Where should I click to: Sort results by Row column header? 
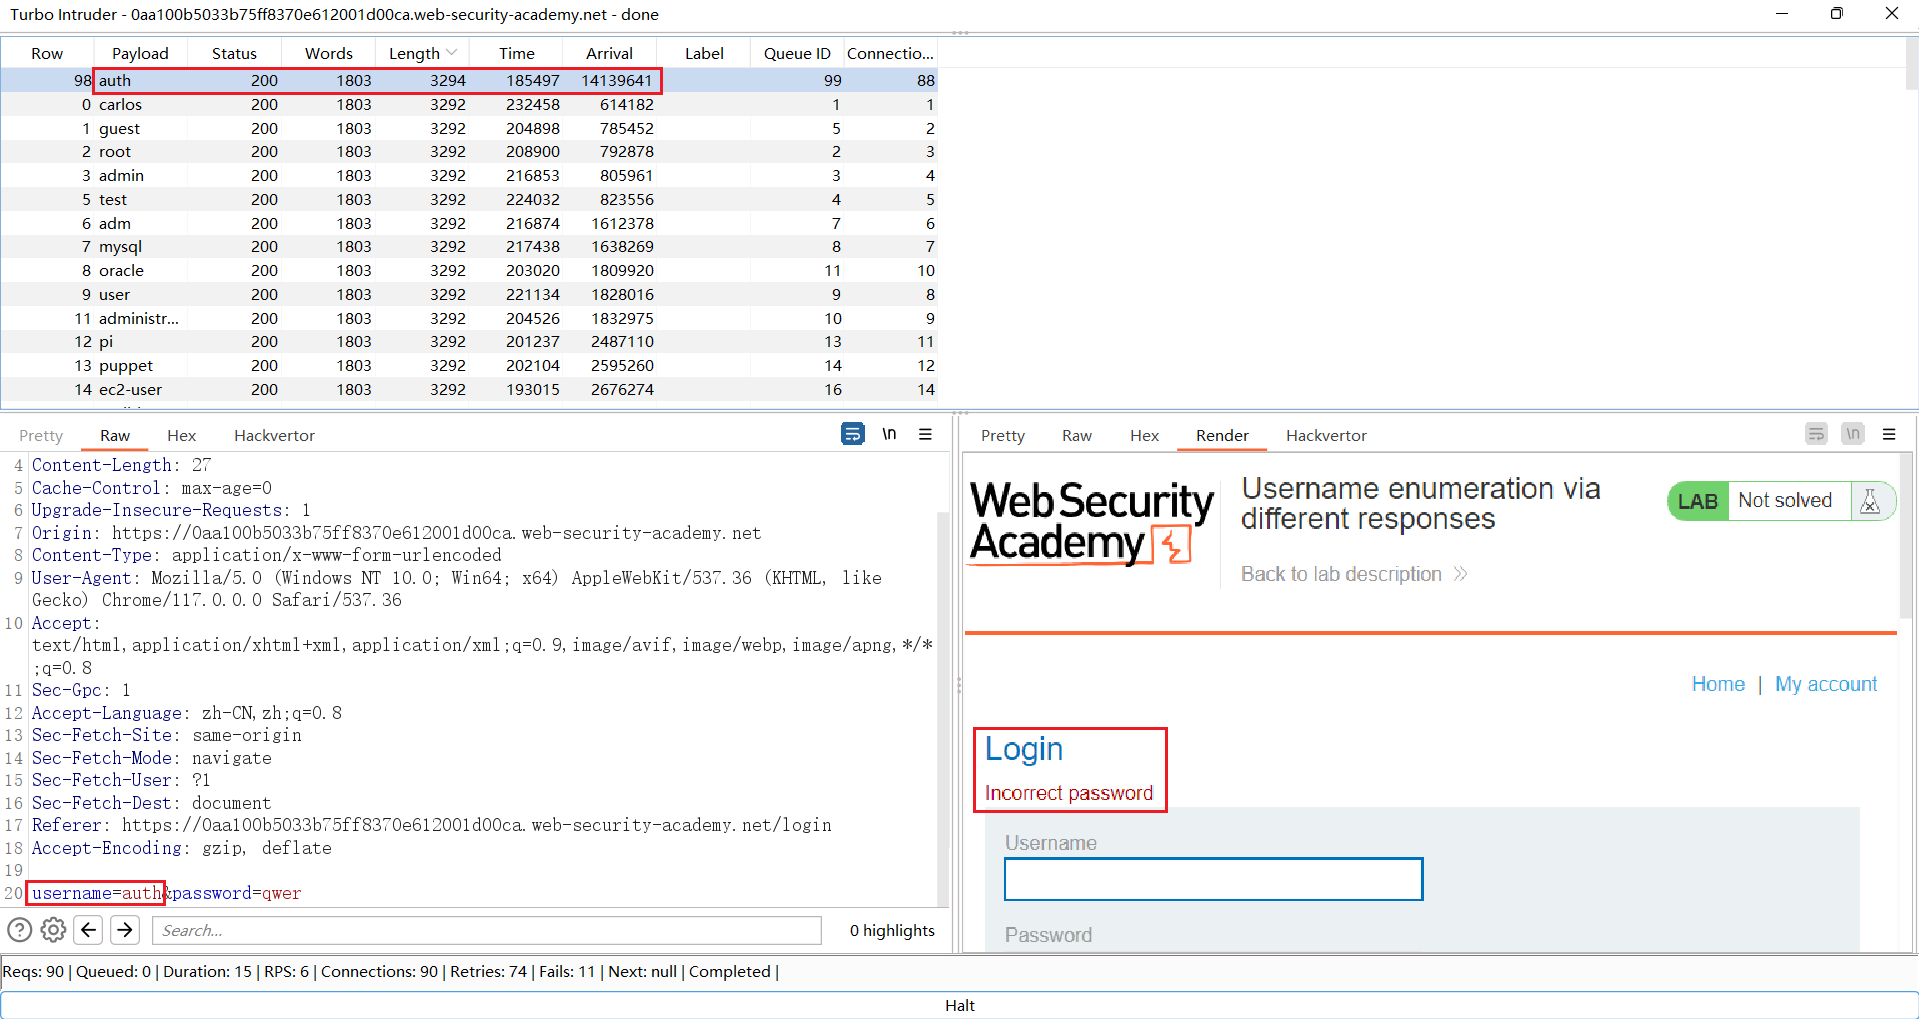(x=47, y=53)
